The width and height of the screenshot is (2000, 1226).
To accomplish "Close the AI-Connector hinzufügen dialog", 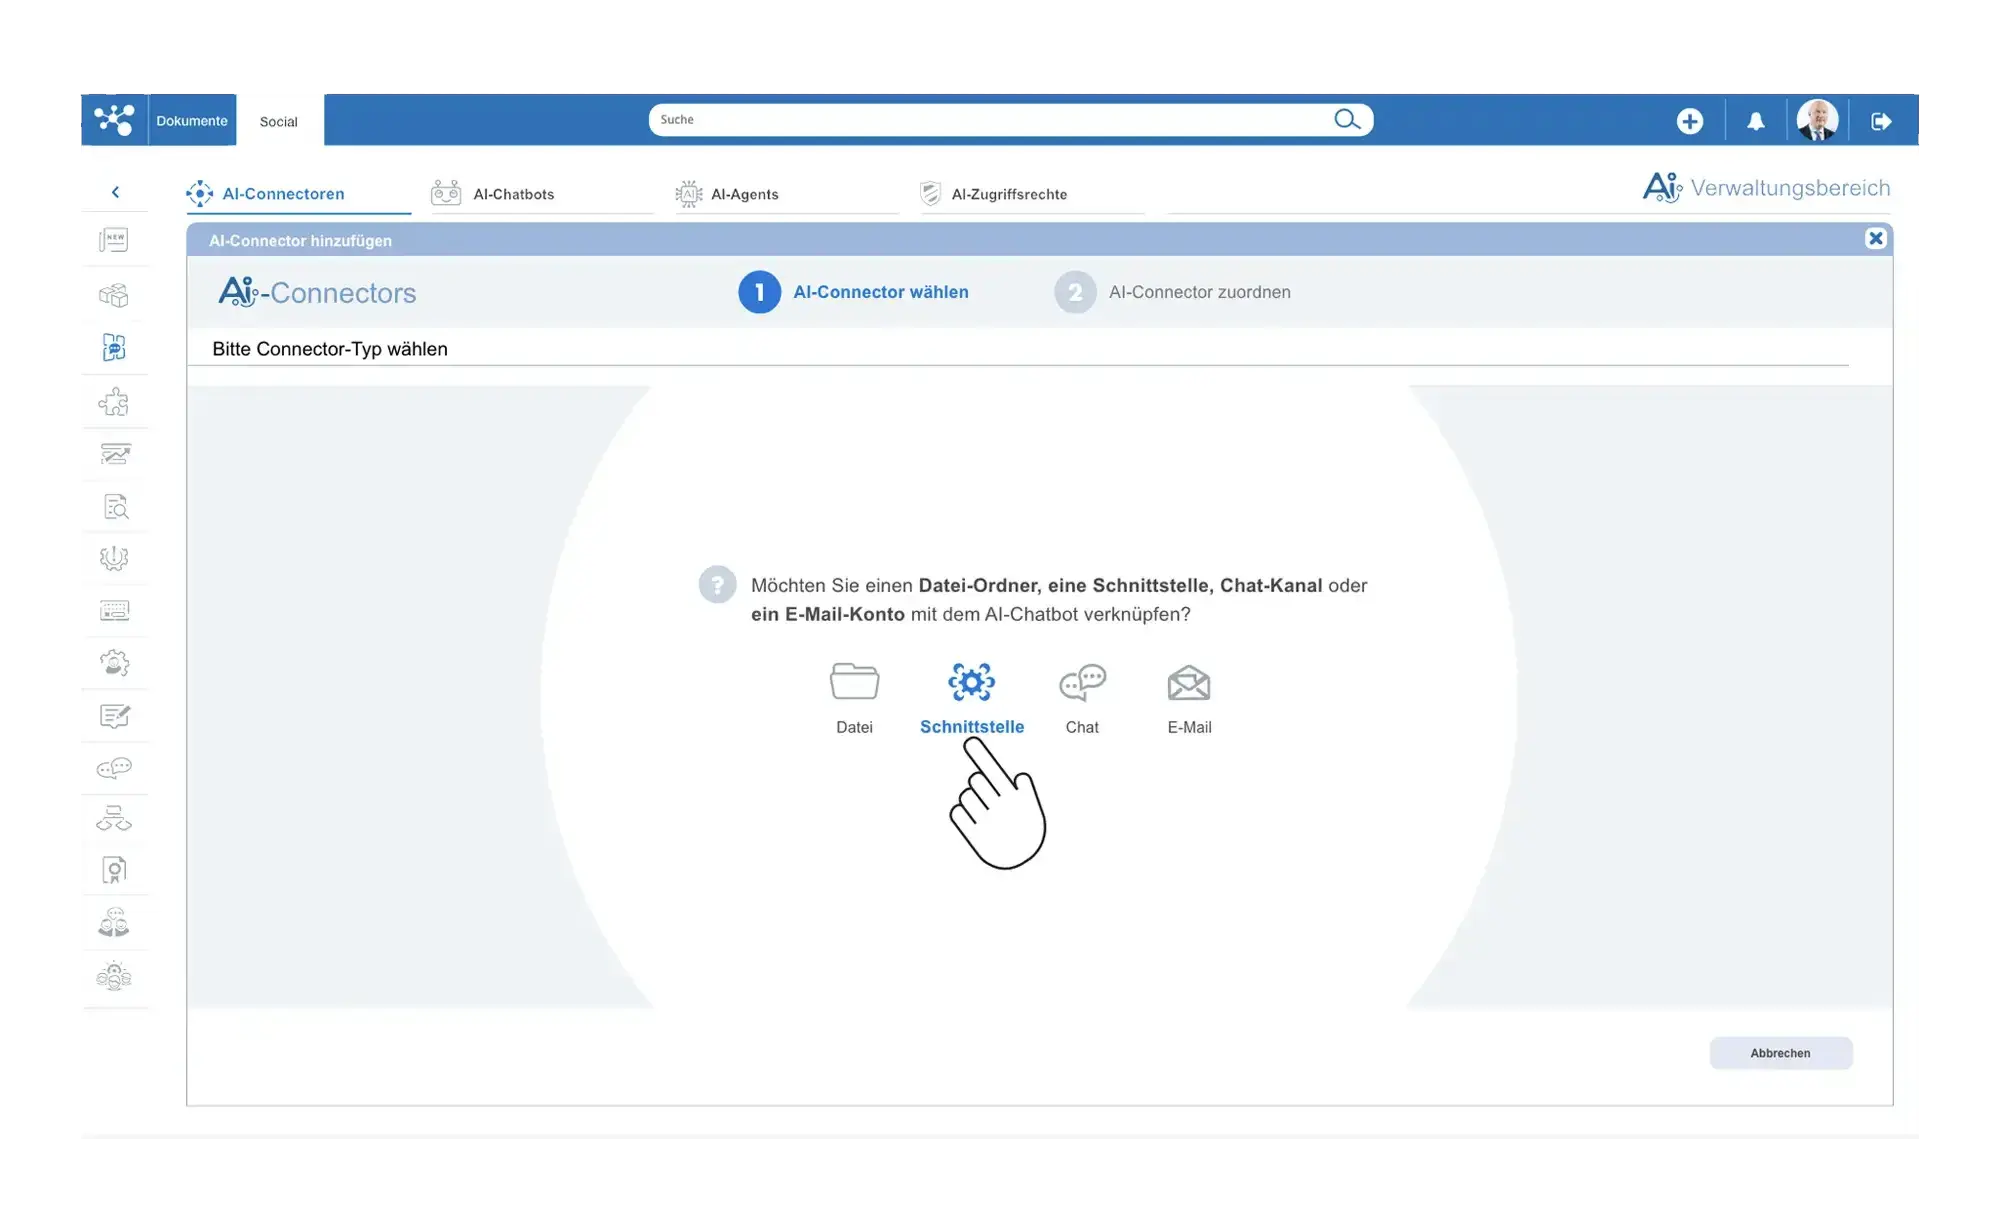I will click(x=1875, y=238).
